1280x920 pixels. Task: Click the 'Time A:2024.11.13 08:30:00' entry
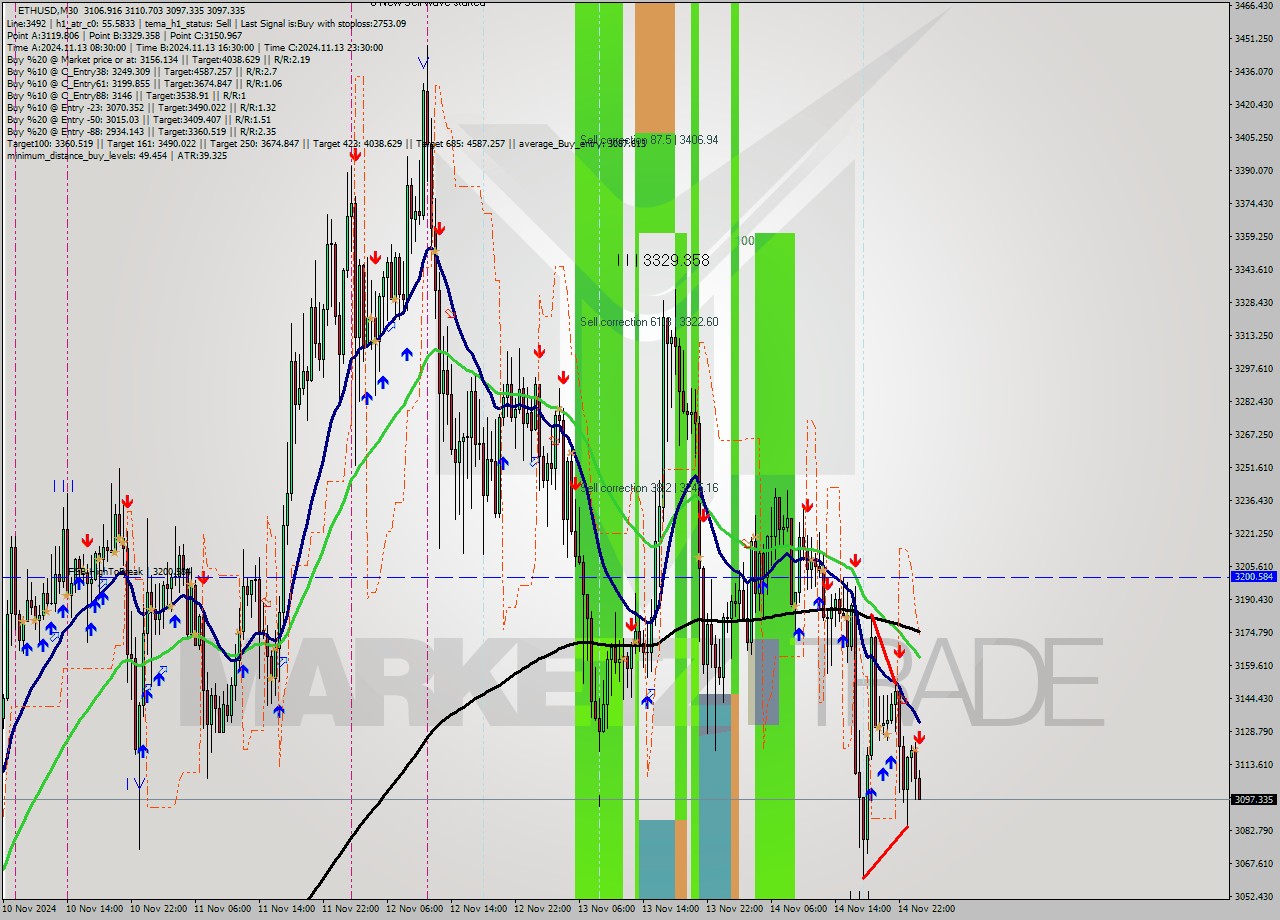(66, 47)
